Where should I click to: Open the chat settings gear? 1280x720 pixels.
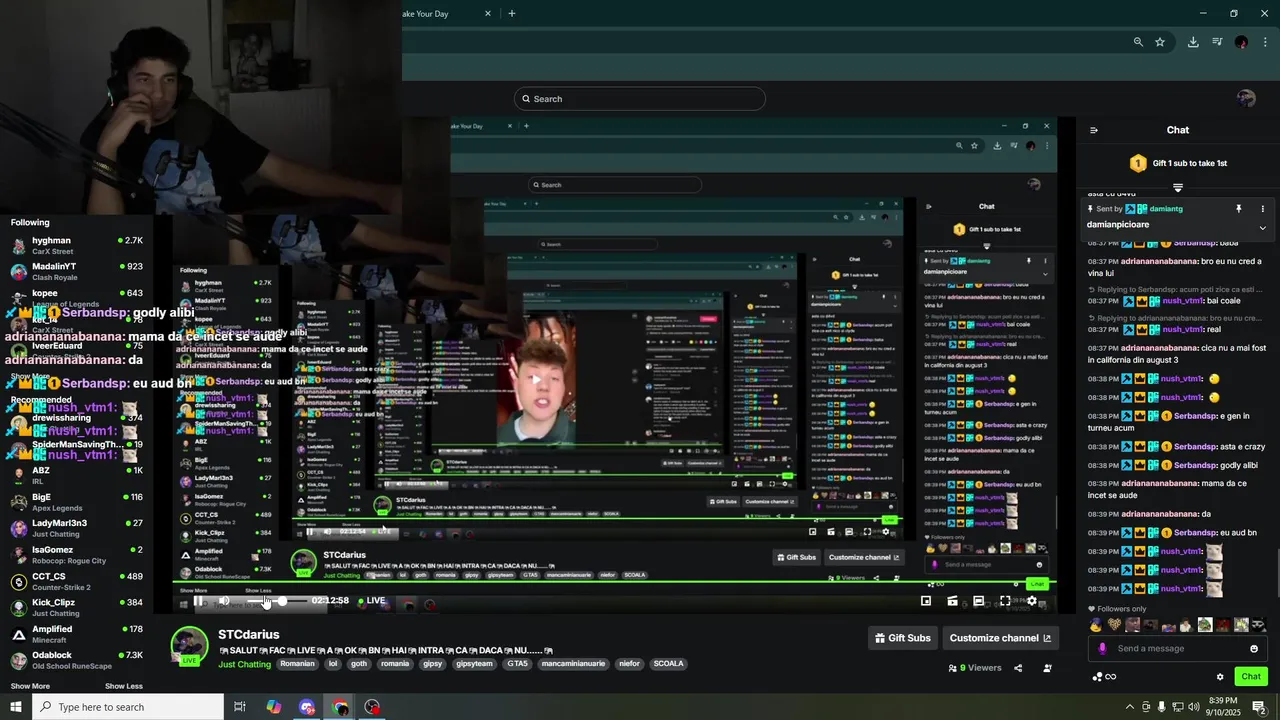(x=1220, y=677)
